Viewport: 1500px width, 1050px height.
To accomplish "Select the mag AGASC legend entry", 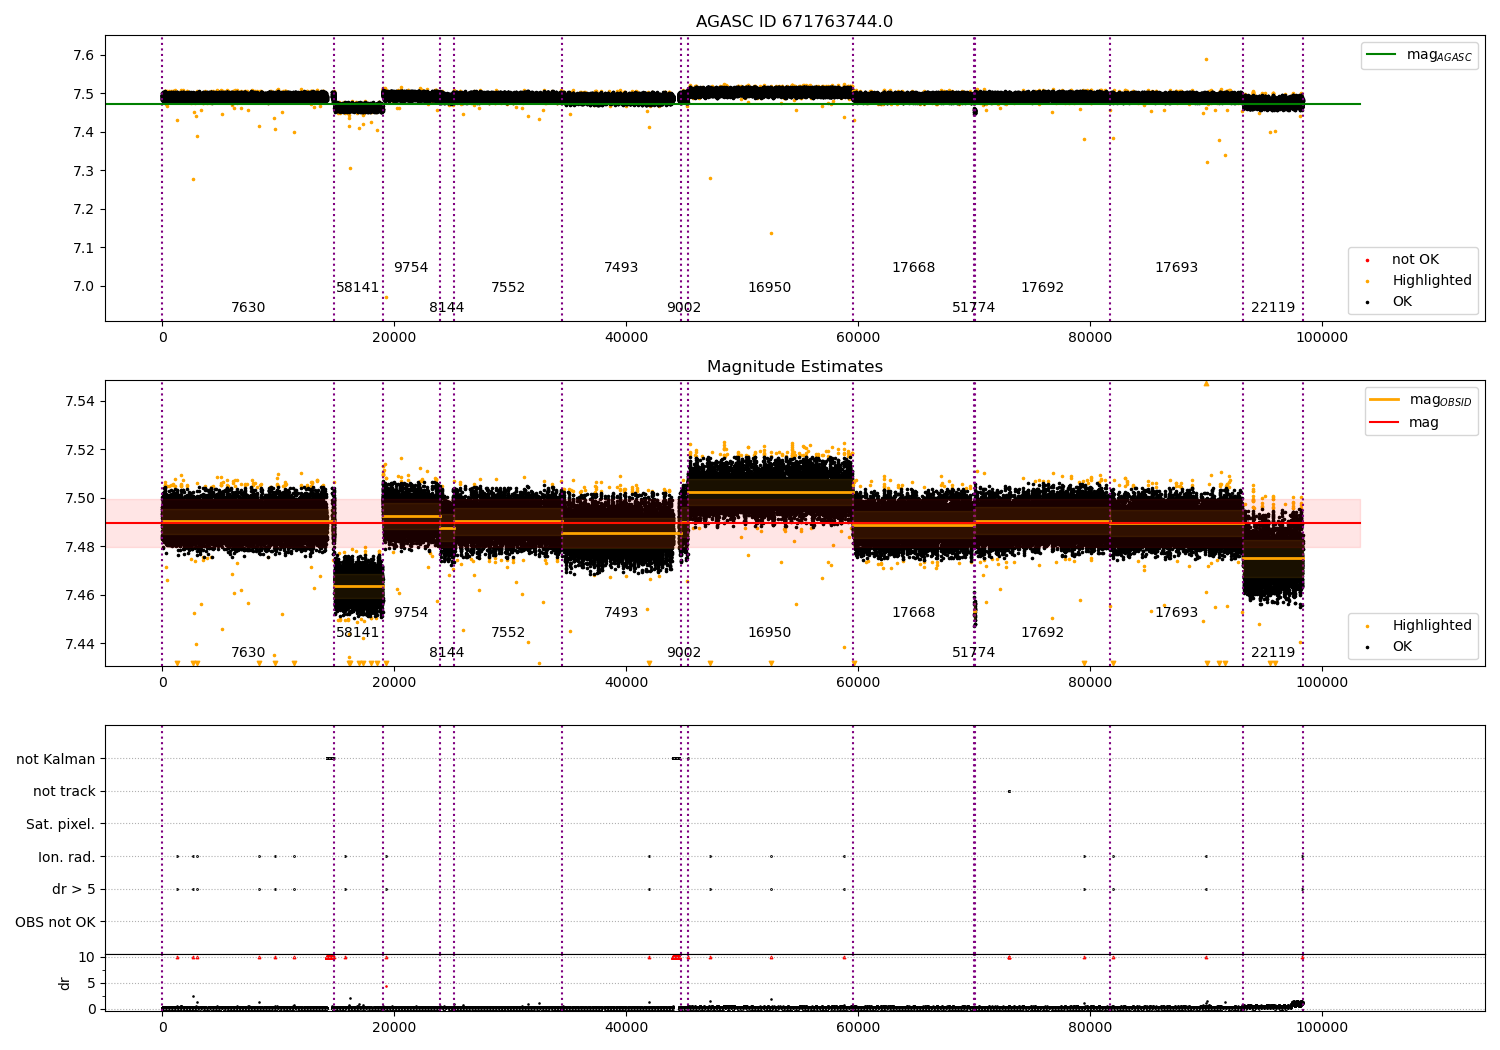I will pyautogui.click(x=1419, y=55).
